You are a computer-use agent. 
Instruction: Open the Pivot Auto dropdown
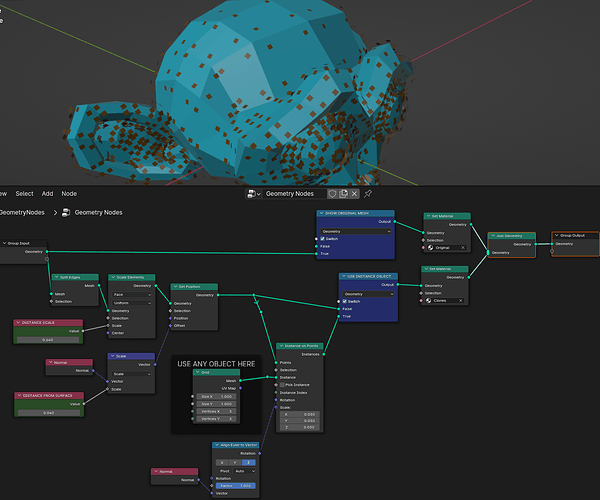(245, 471)
